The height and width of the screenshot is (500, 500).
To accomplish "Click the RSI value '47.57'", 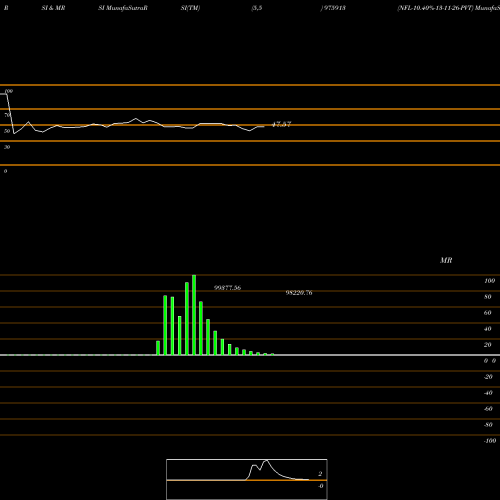I will point(282,124).
